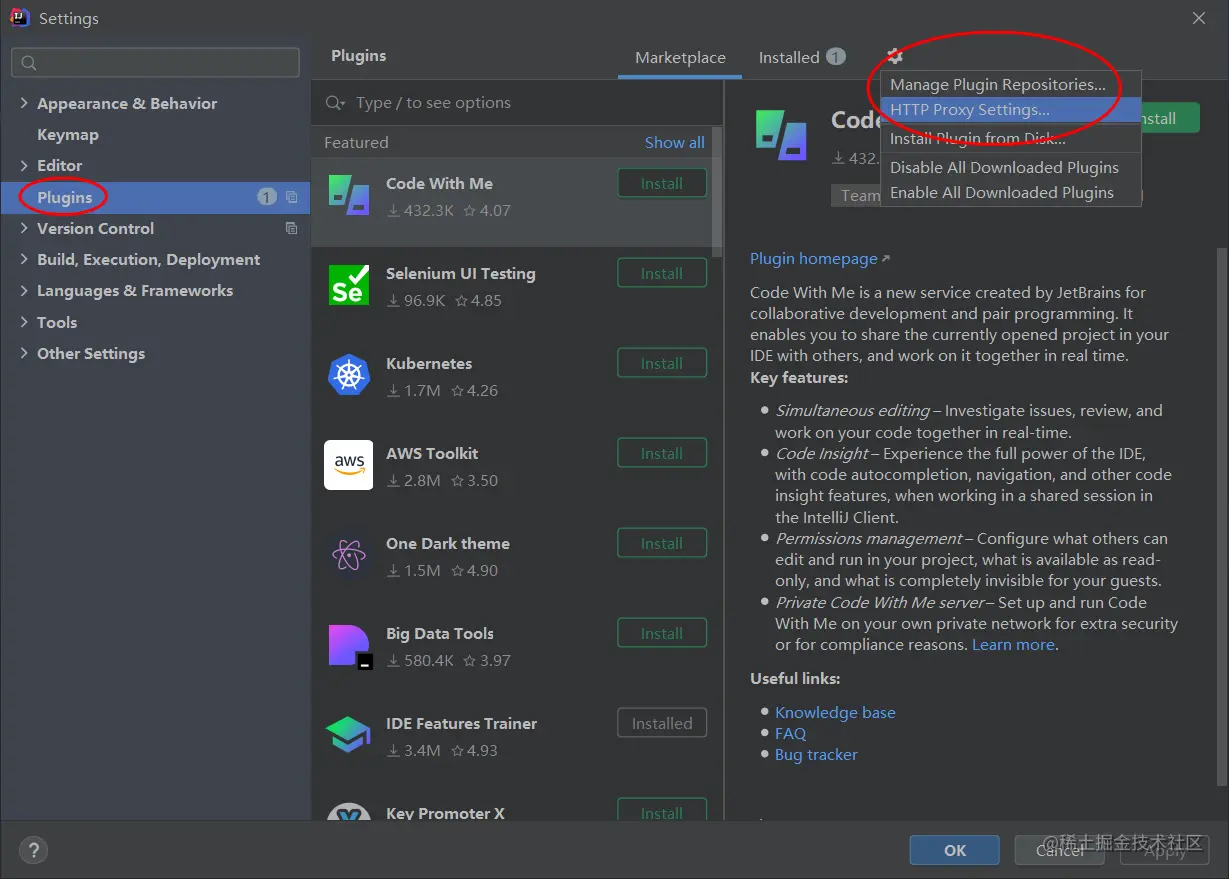Open the Bug tracker link
1229x879 pixels.
coord(816,755)
